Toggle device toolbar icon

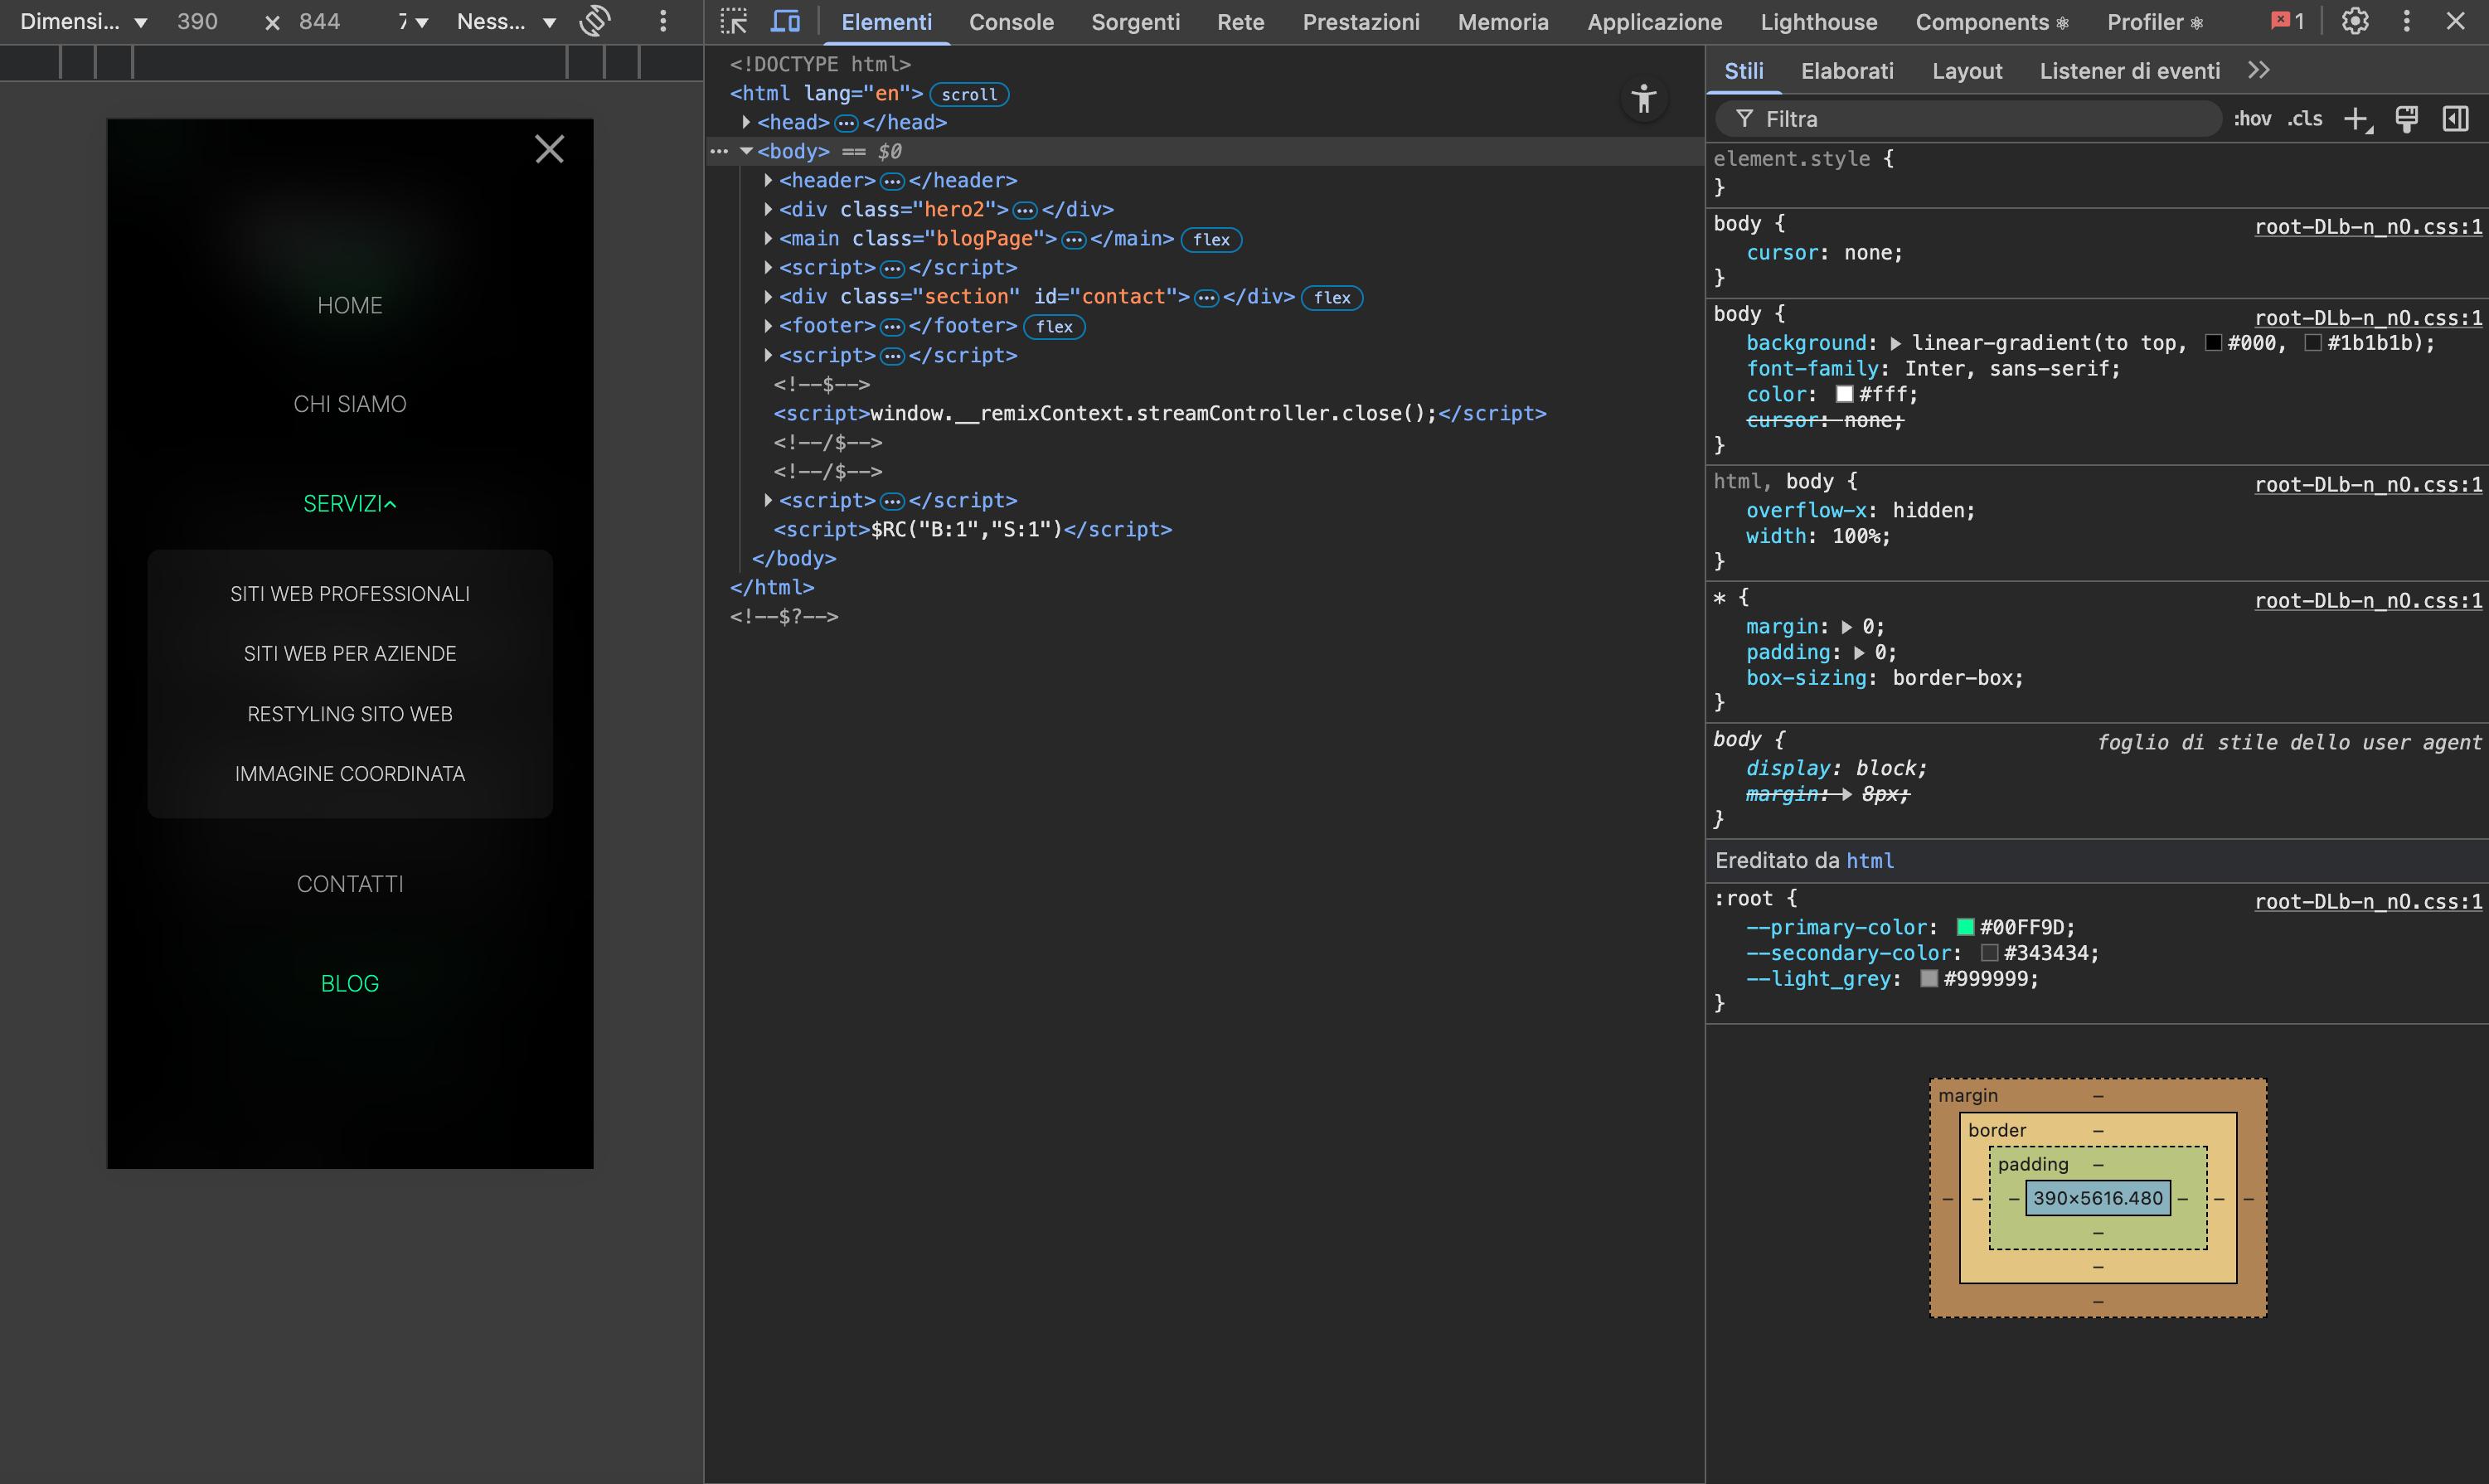tap(786, 21)
